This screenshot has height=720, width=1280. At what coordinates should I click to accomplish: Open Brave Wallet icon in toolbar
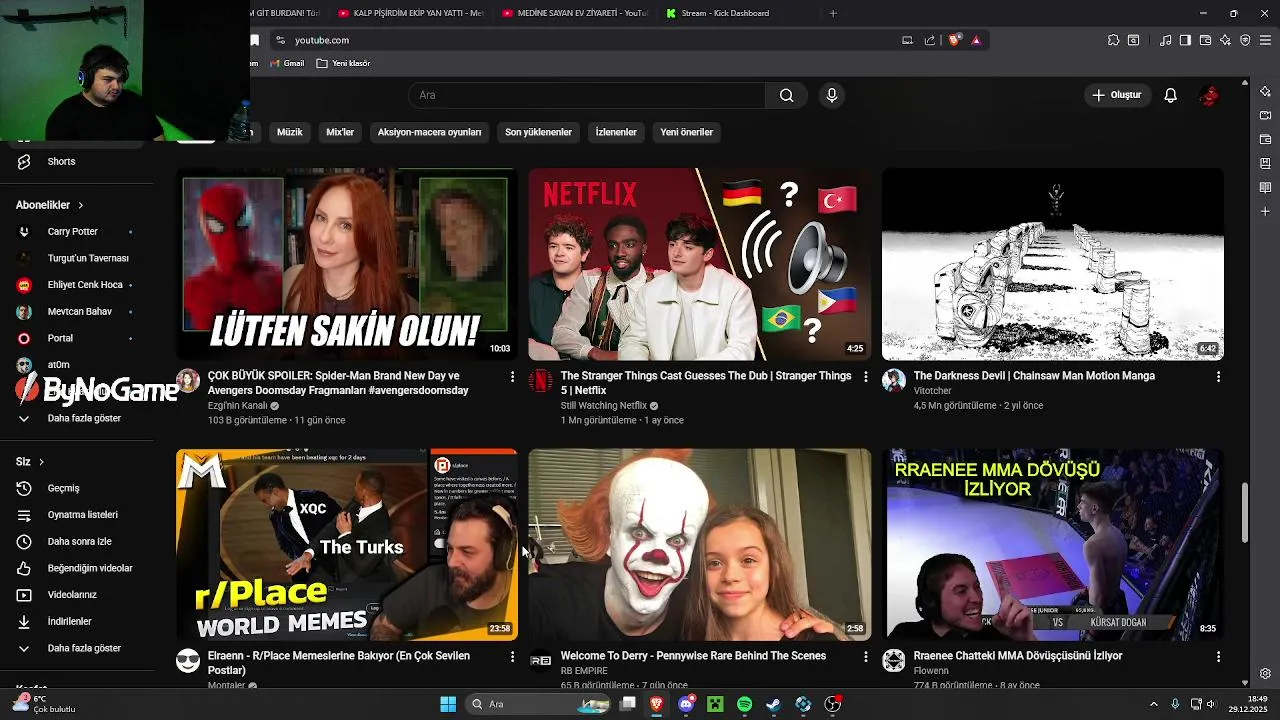(x=1205, y=40)
